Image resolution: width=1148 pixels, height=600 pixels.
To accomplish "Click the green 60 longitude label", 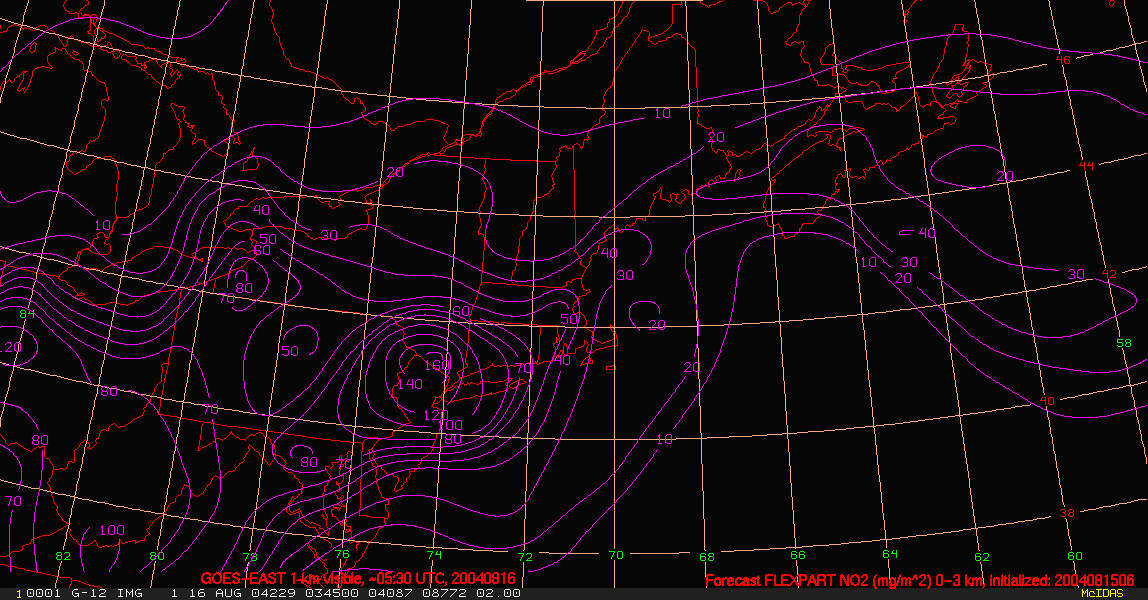I will (x=1075, y=555).
